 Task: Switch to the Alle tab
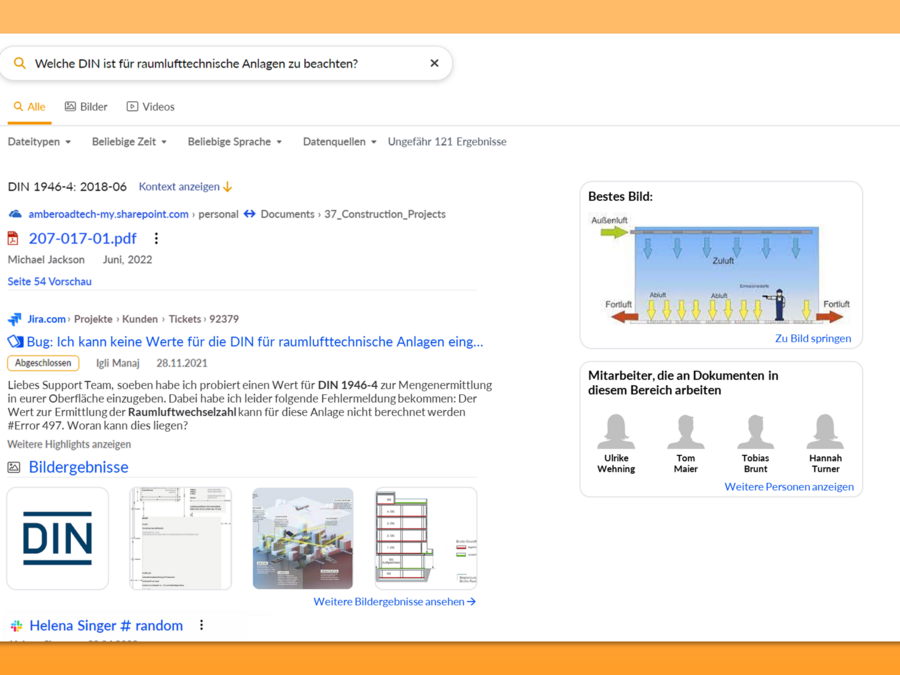[30, 107]
